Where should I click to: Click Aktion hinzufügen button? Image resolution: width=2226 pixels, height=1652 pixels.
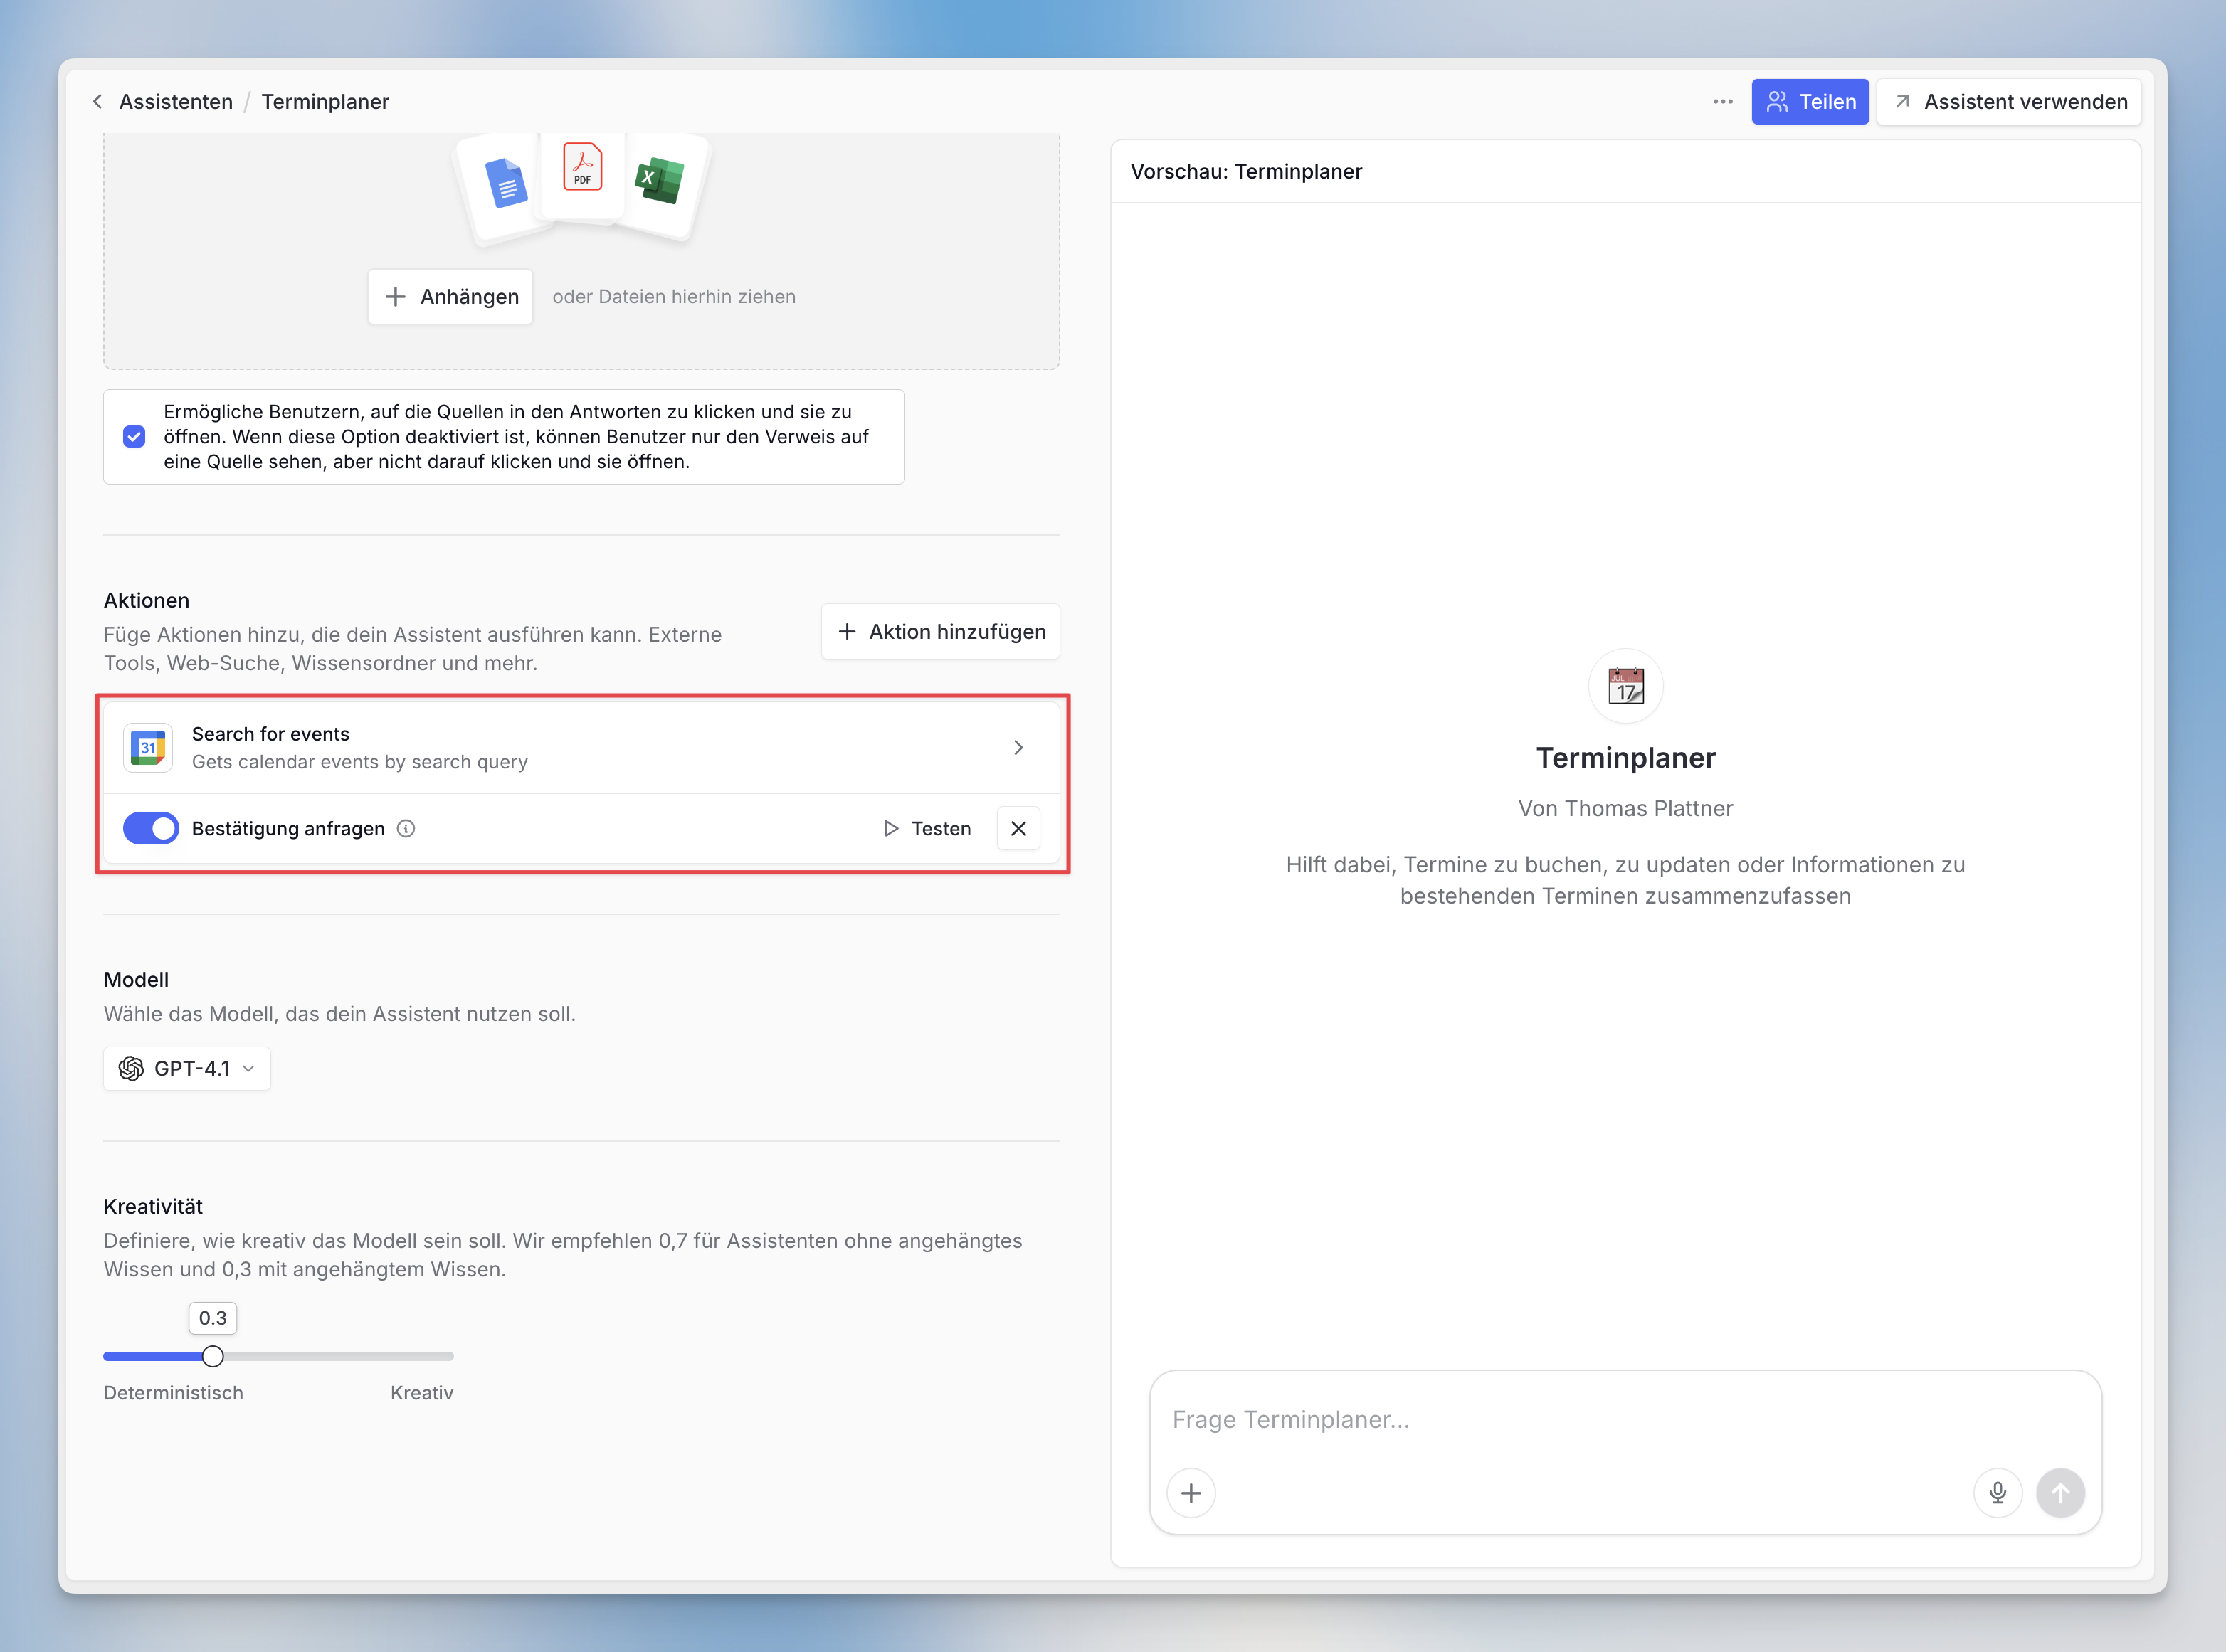(x=940, y=631)
